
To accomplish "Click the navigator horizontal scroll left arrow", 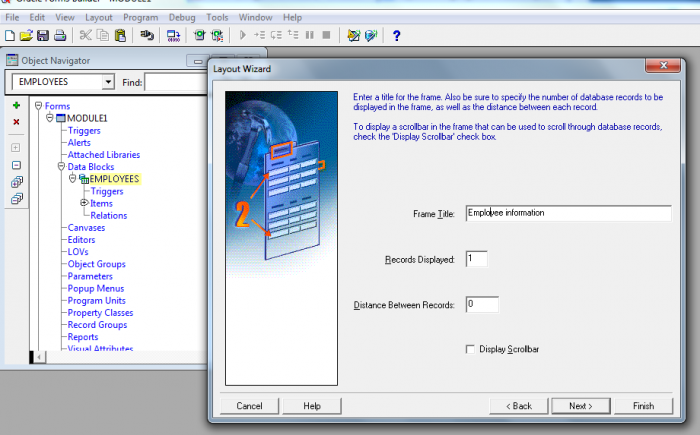I will point(40,357).
